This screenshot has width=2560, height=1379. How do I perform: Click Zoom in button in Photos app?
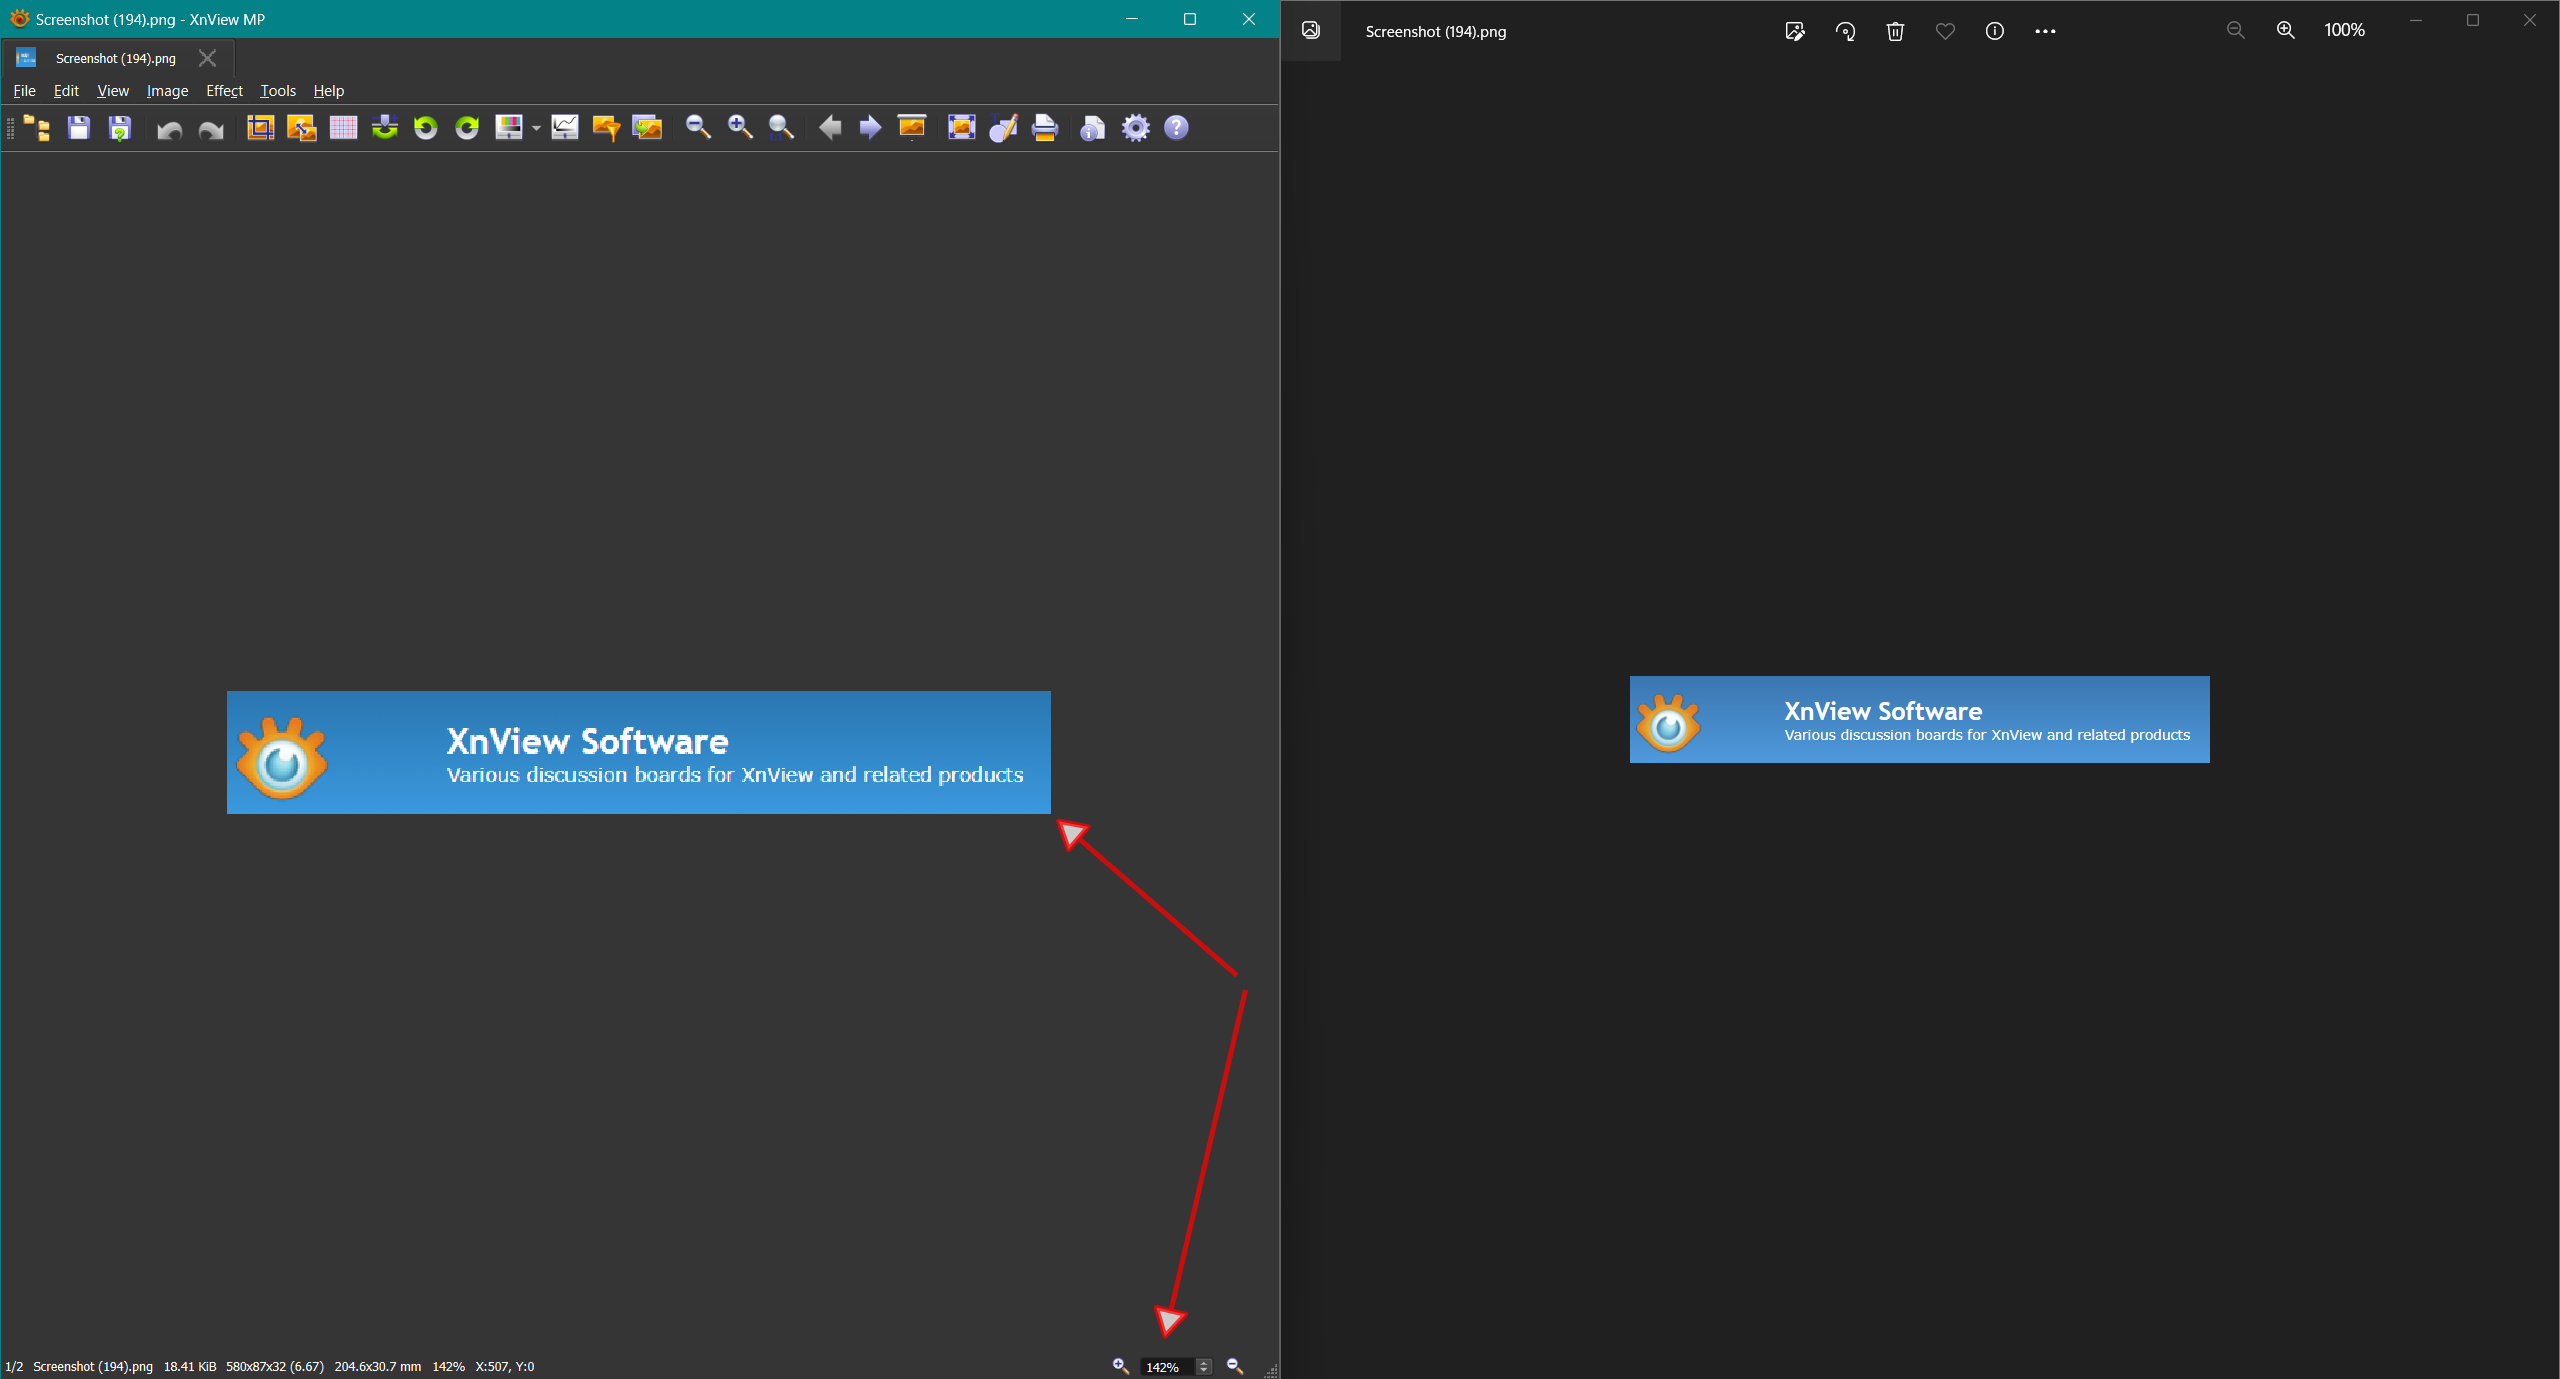[x=2285, y=31]
